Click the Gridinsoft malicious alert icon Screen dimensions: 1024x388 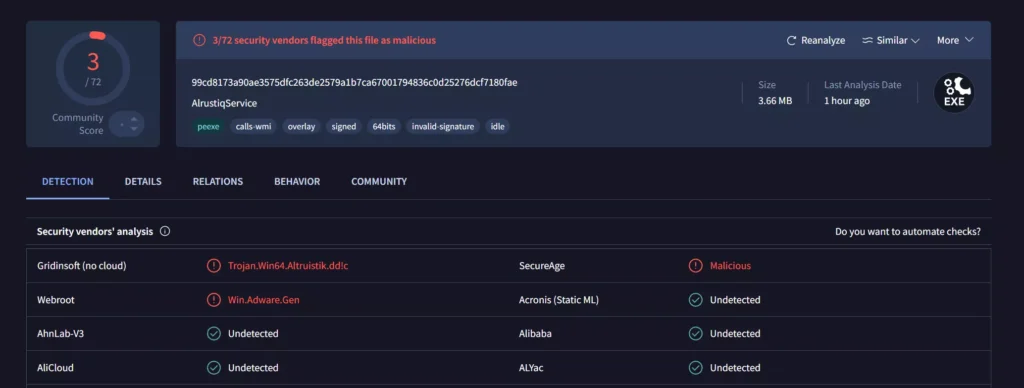click(214, 266)
